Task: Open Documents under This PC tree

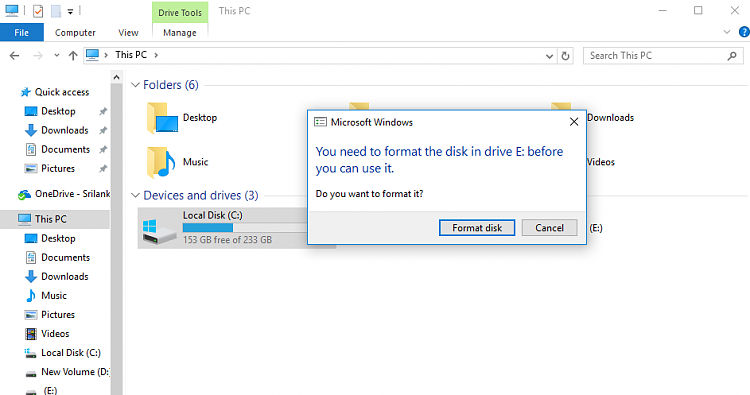Action: point(65,257)
